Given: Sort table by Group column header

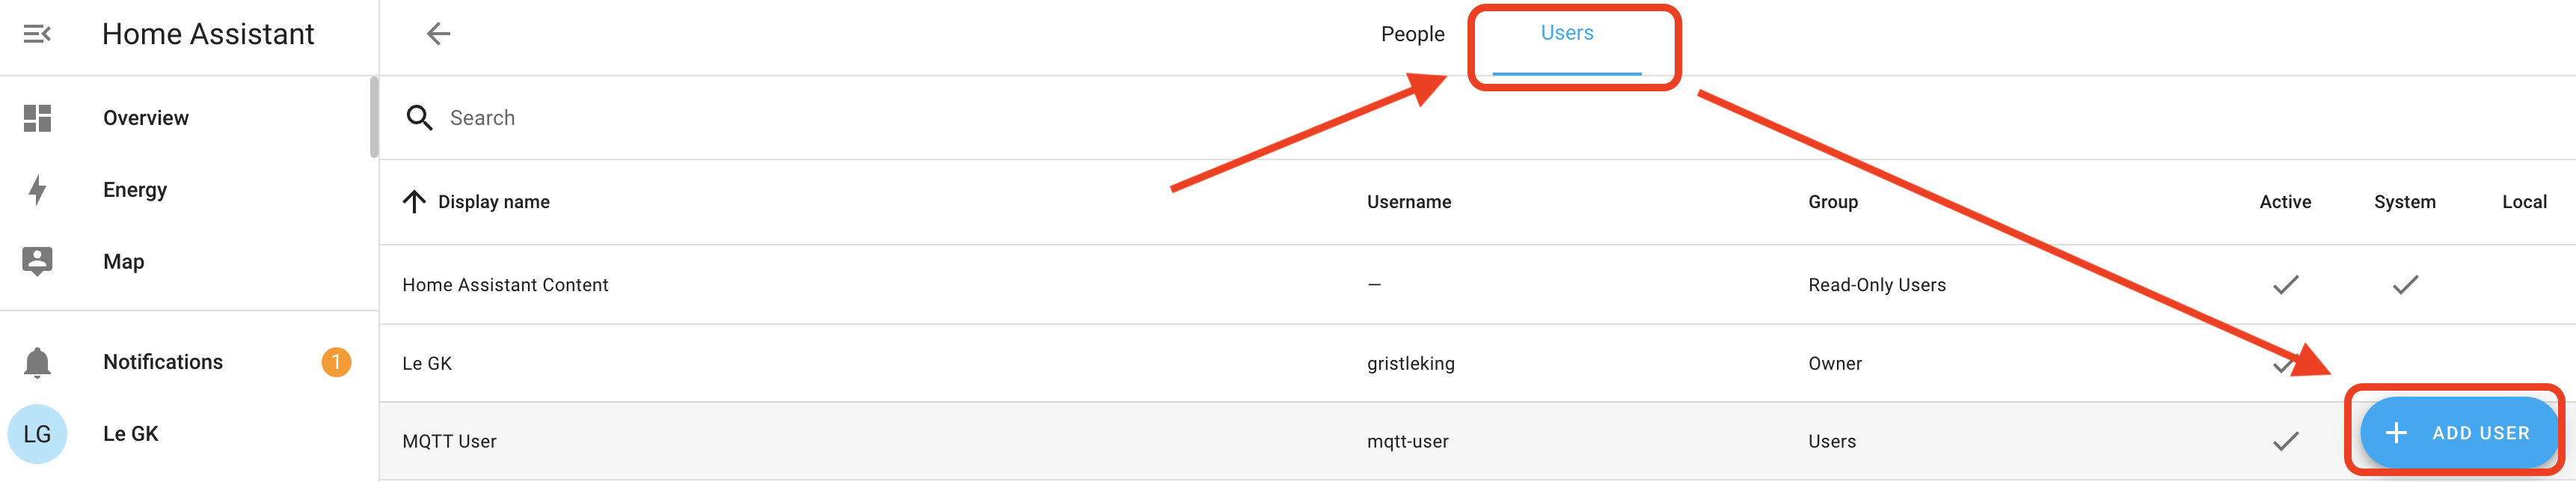Looking at the screenshot, I should (1832, 202).
